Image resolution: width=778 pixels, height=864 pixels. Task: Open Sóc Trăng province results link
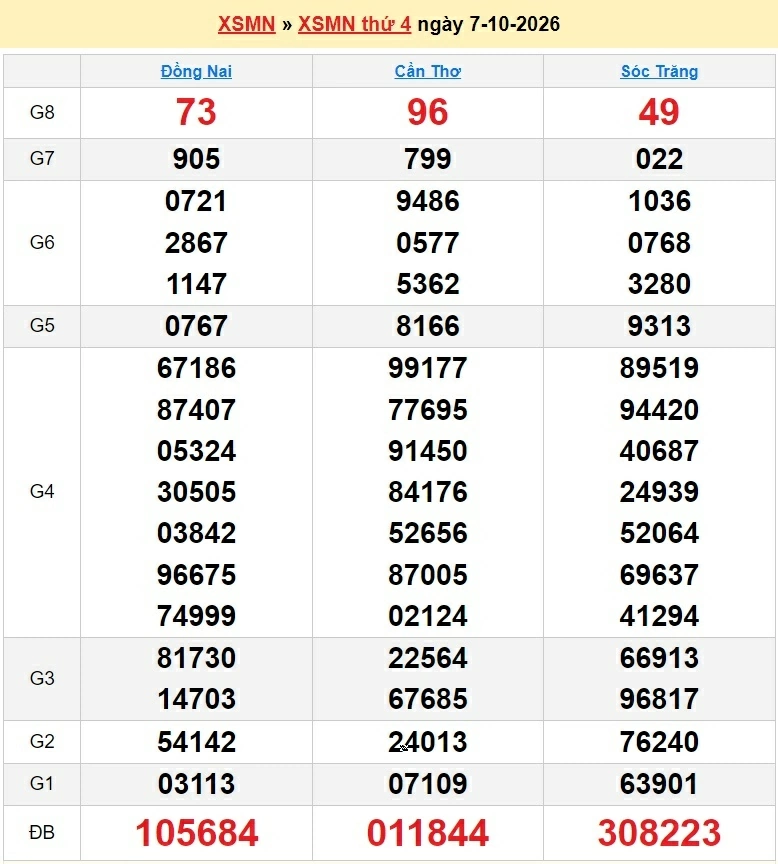659,71
